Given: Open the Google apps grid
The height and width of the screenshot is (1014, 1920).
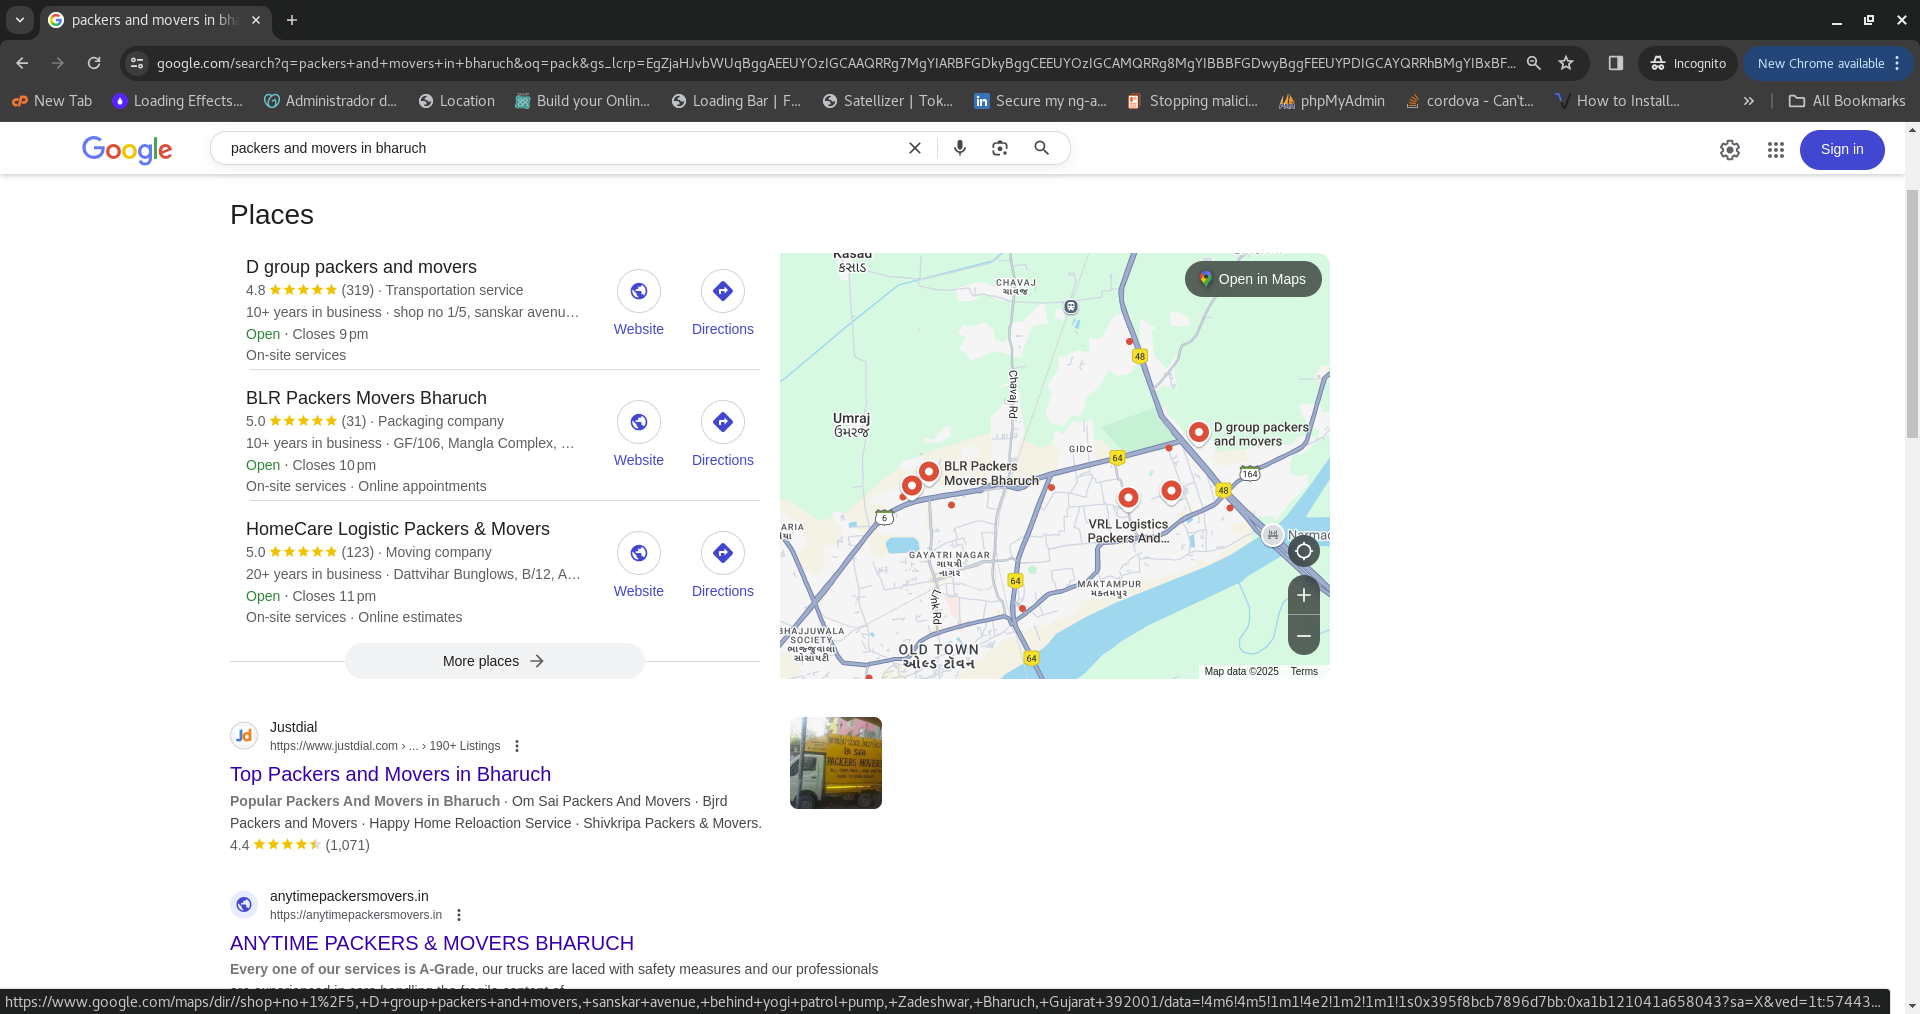Looking at the screenshot, I should click(1776, 150).
